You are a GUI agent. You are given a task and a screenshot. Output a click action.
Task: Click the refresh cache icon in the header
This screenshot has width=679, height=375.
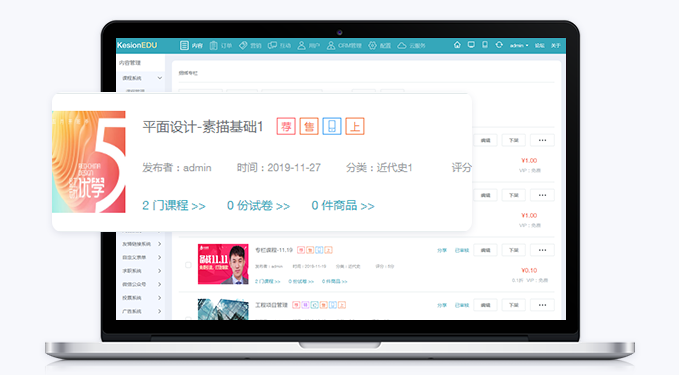click(499, 45)
